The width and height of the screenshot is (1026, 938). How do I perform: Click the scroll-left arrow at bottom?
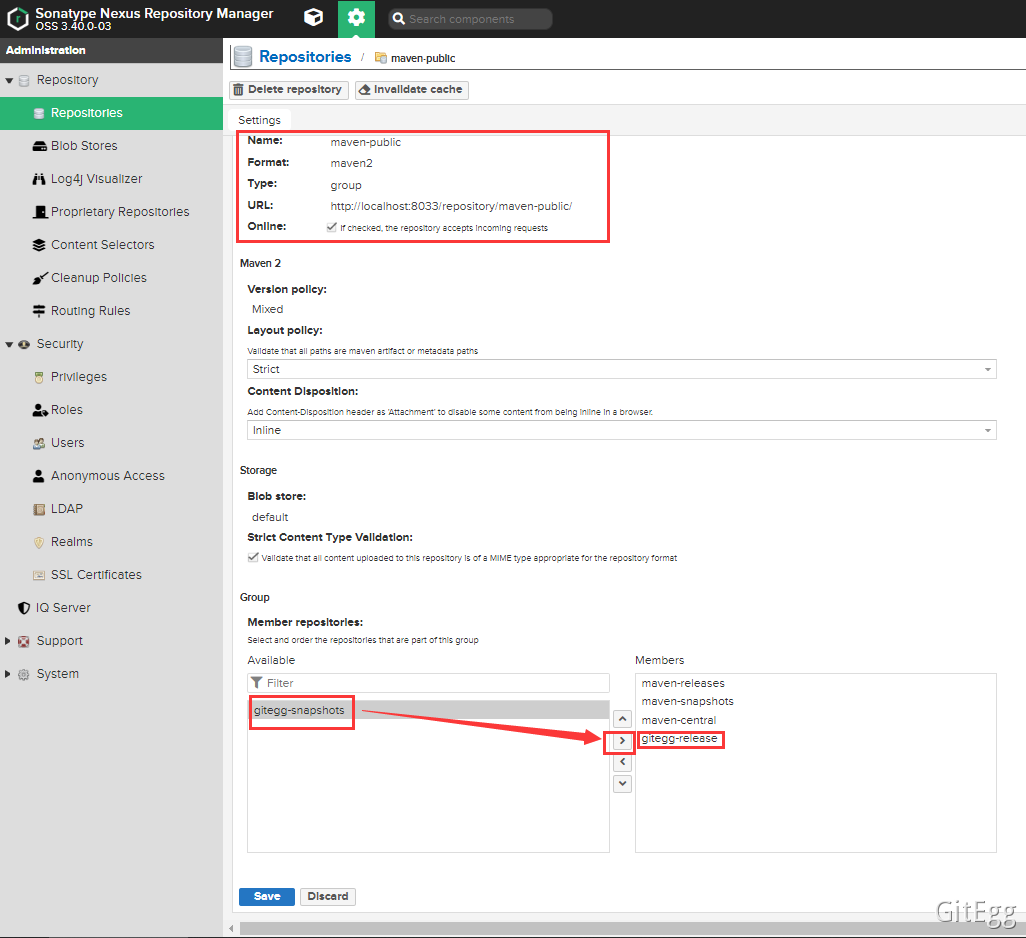pos(231,929)
